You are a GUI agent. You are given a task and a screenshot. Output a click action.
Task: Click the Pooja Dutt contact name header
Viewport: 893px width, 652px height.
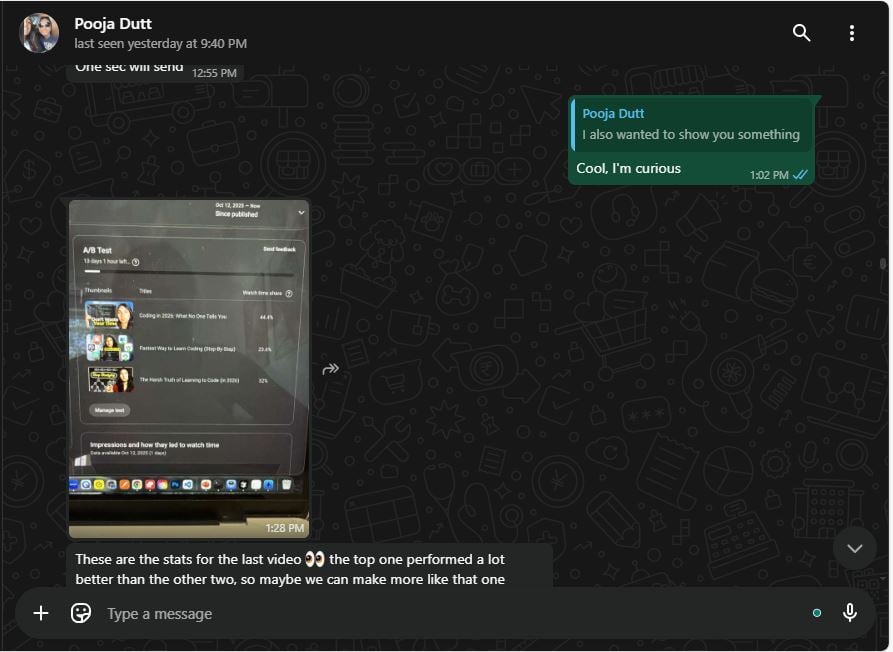point(113,23)
